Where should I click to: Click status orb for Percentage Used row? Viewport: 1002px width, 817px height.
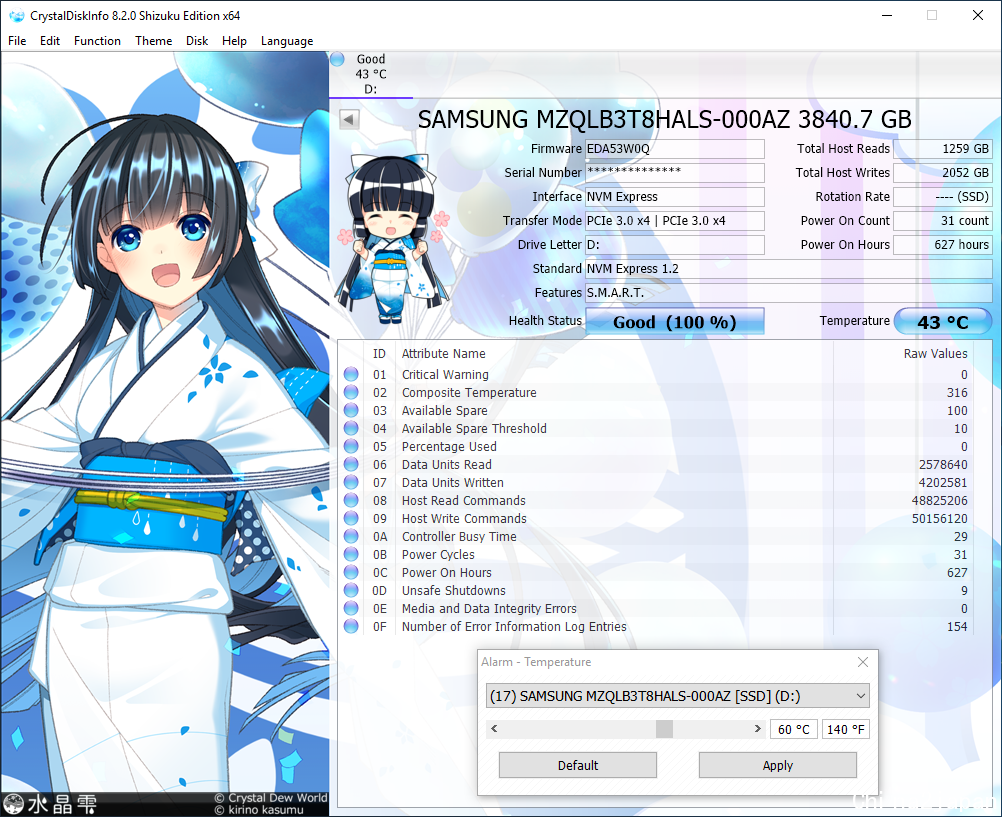(x=351, y=446)
